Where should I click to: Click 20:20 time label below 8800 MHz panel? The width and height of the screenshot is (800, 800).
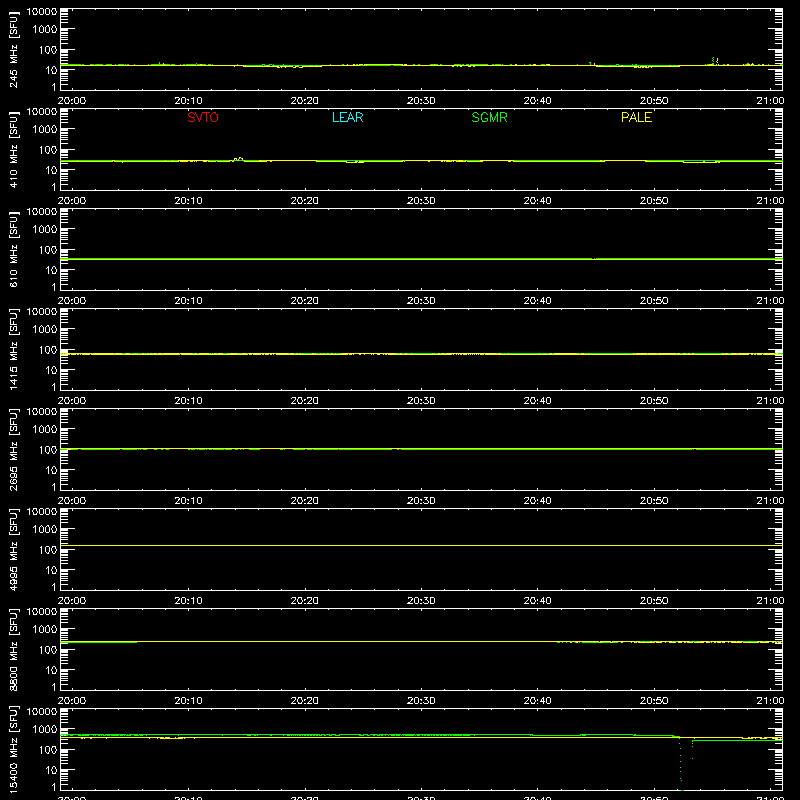pyautogui.click(x=305, y=701)
